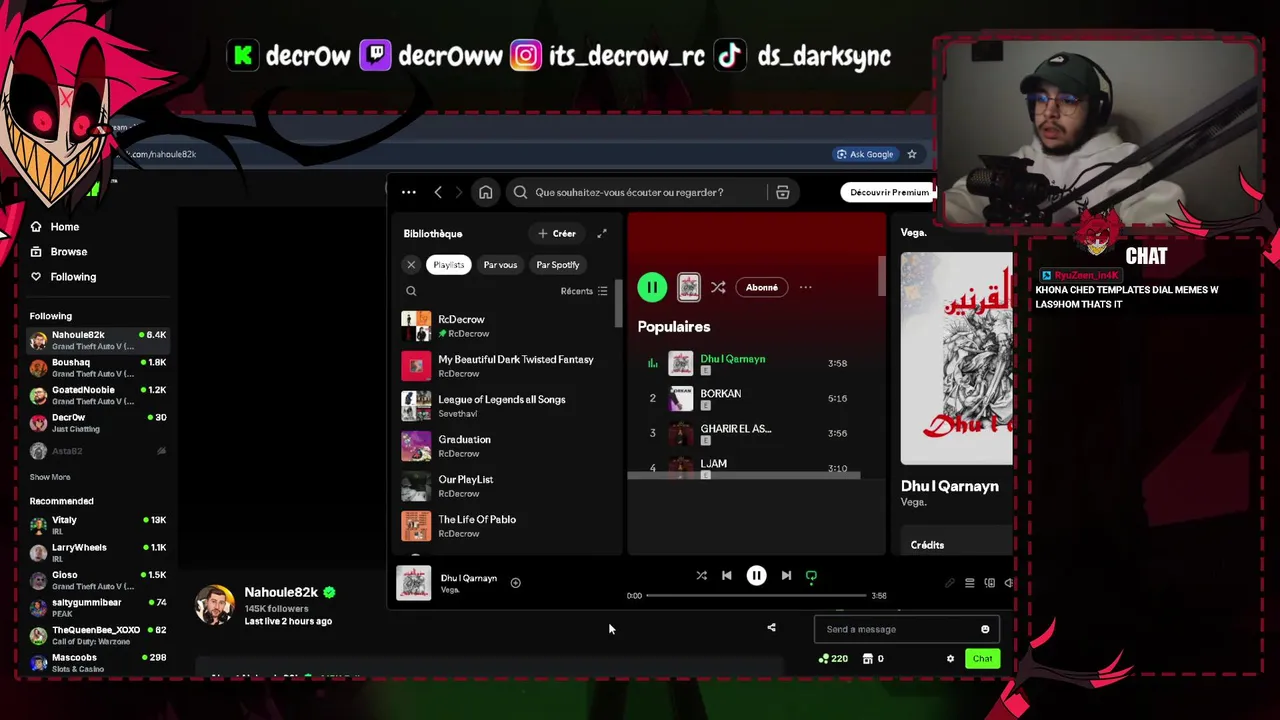
Task: Clear the library filter
Action: pos(411,265)
